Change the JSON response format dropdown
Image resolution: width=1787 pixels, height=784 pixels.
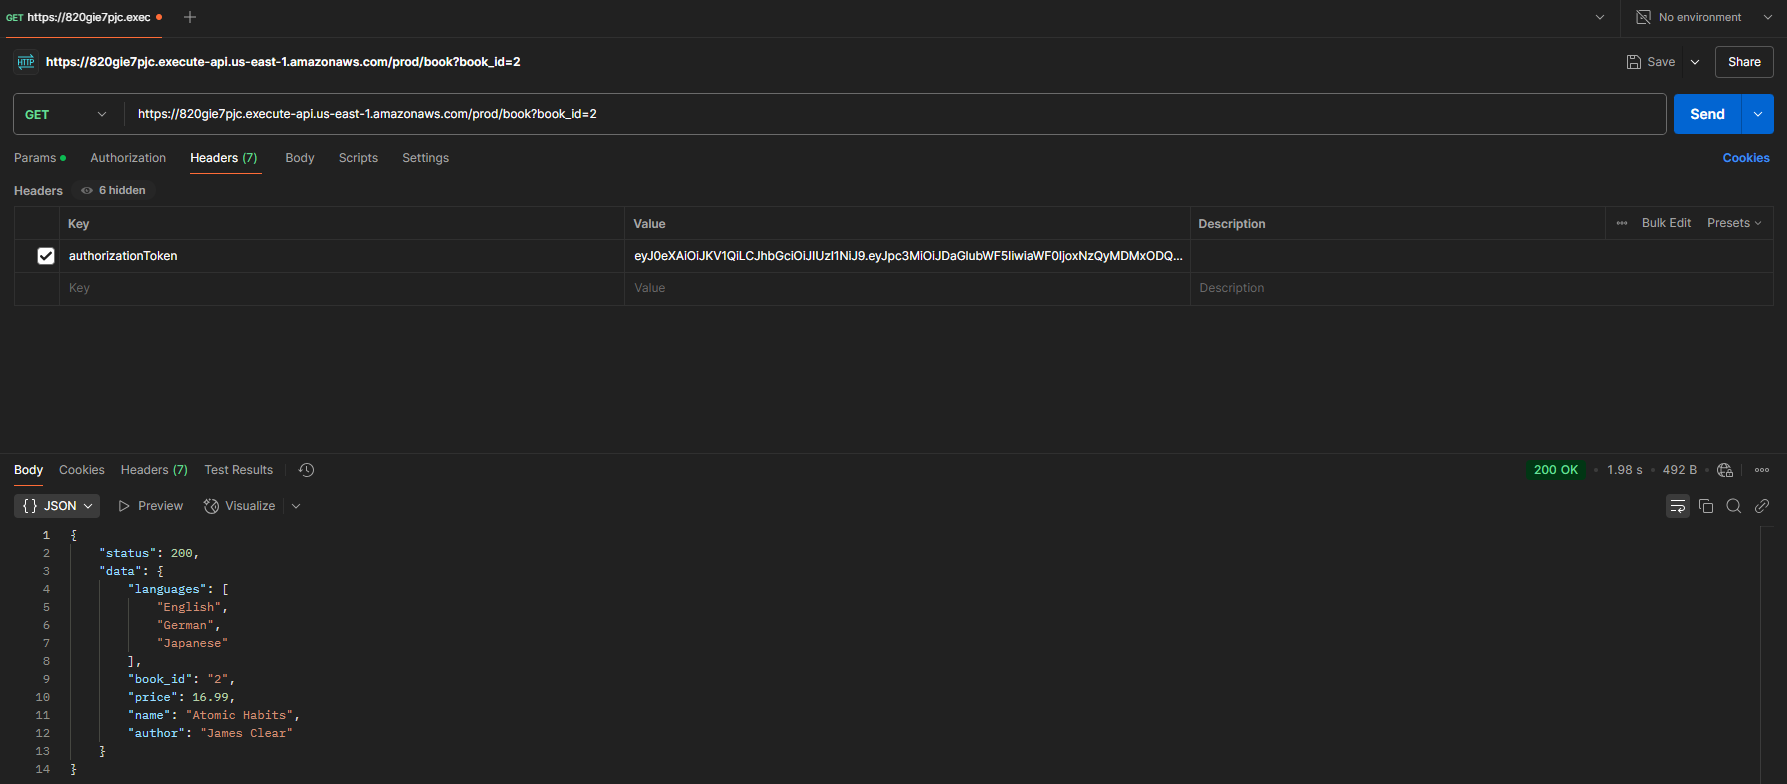coord(57,506)
